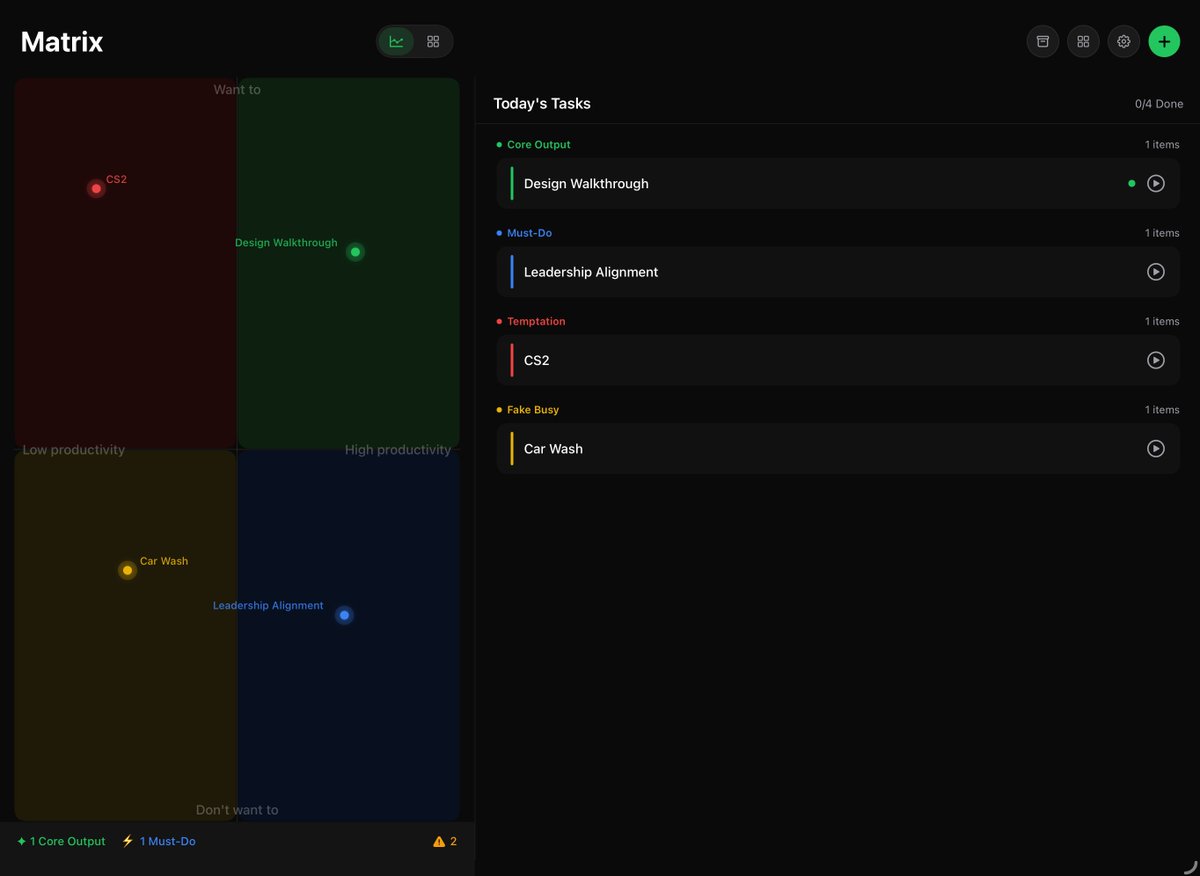Click the 'Car Wash' label in the matrix
The width and height of the screenshot is (1200, 876).
(x=164, y=561)
